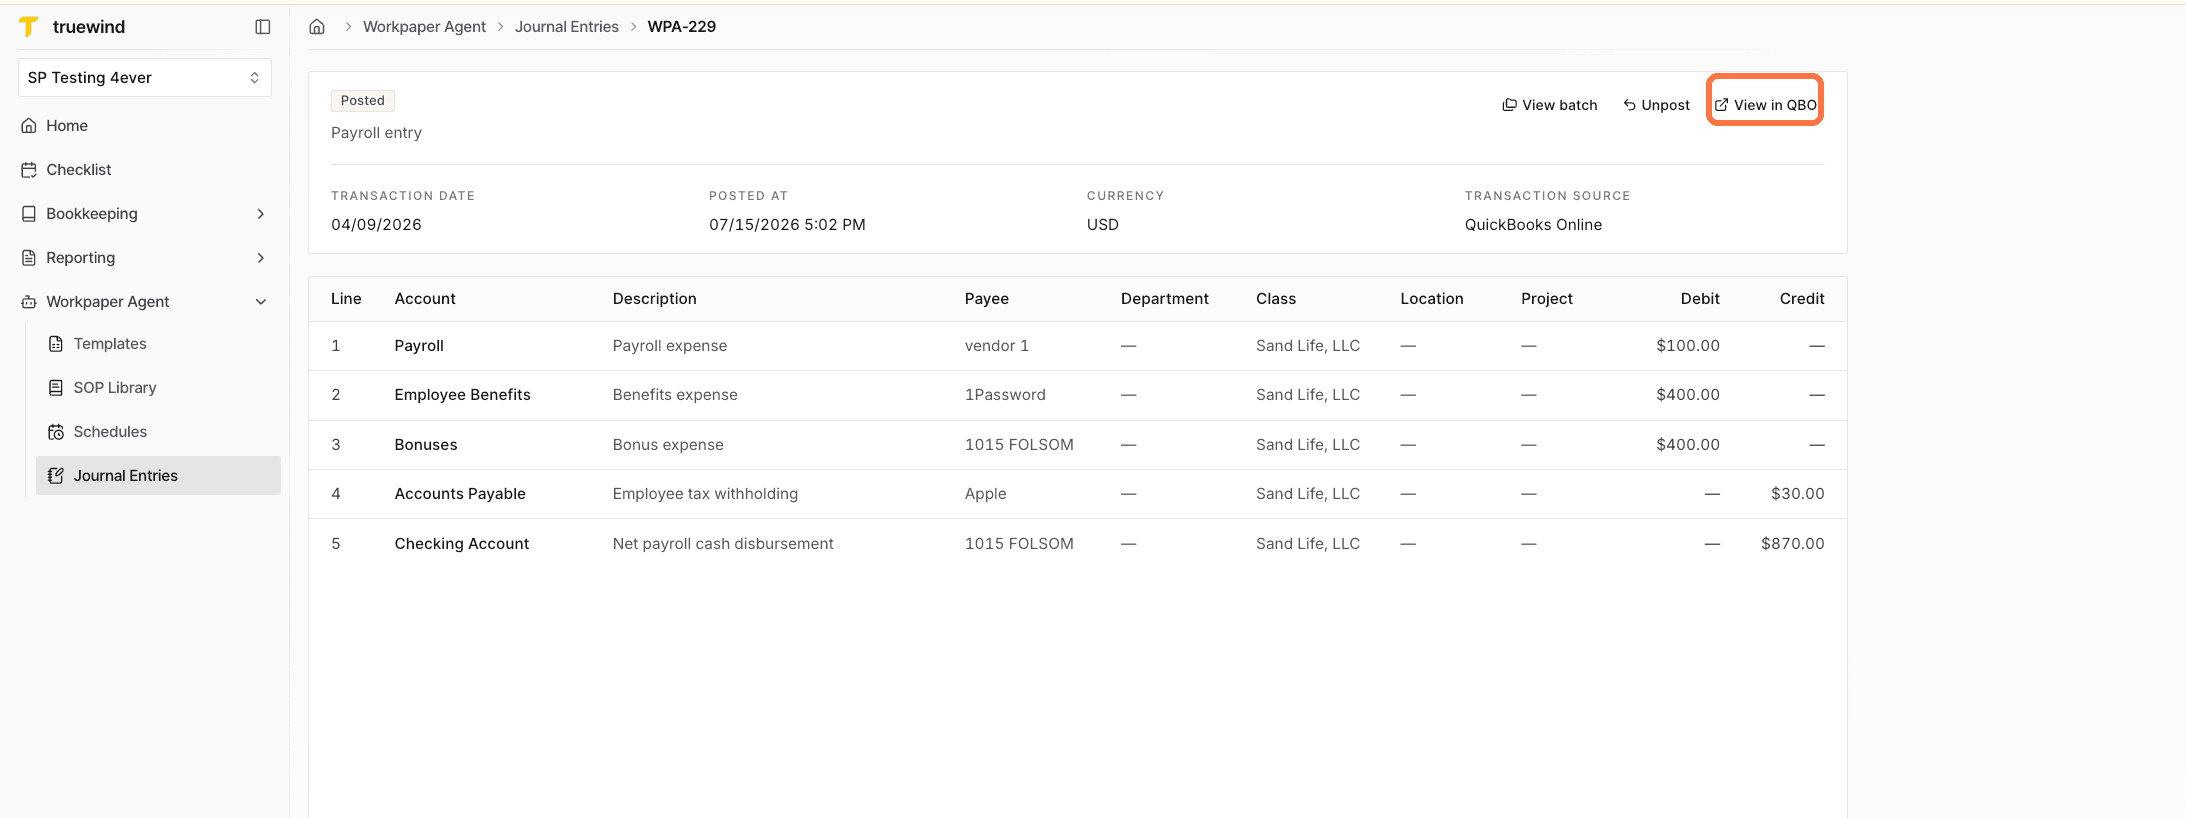Click the $870.00 credit amount

pos(1793,544)
